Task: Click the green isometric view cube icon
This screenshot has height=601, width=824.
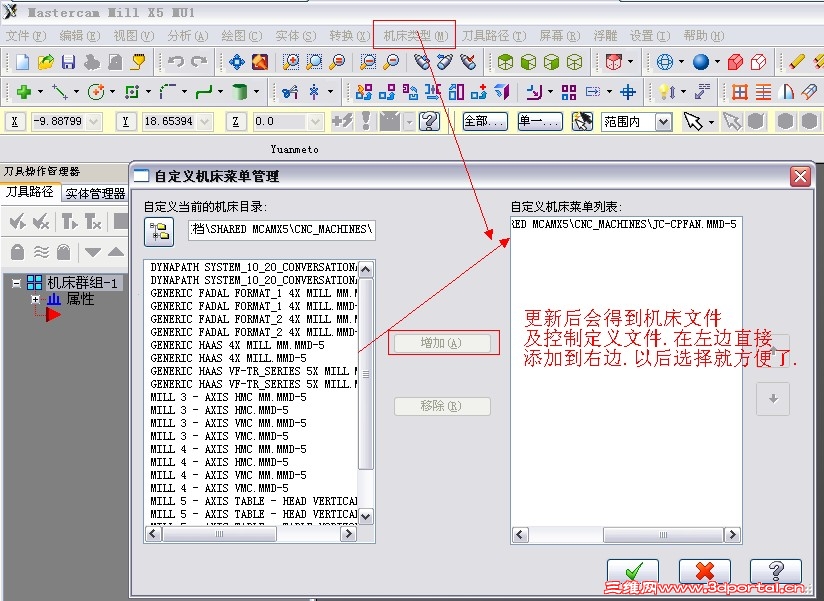Action: pos(505,62)
